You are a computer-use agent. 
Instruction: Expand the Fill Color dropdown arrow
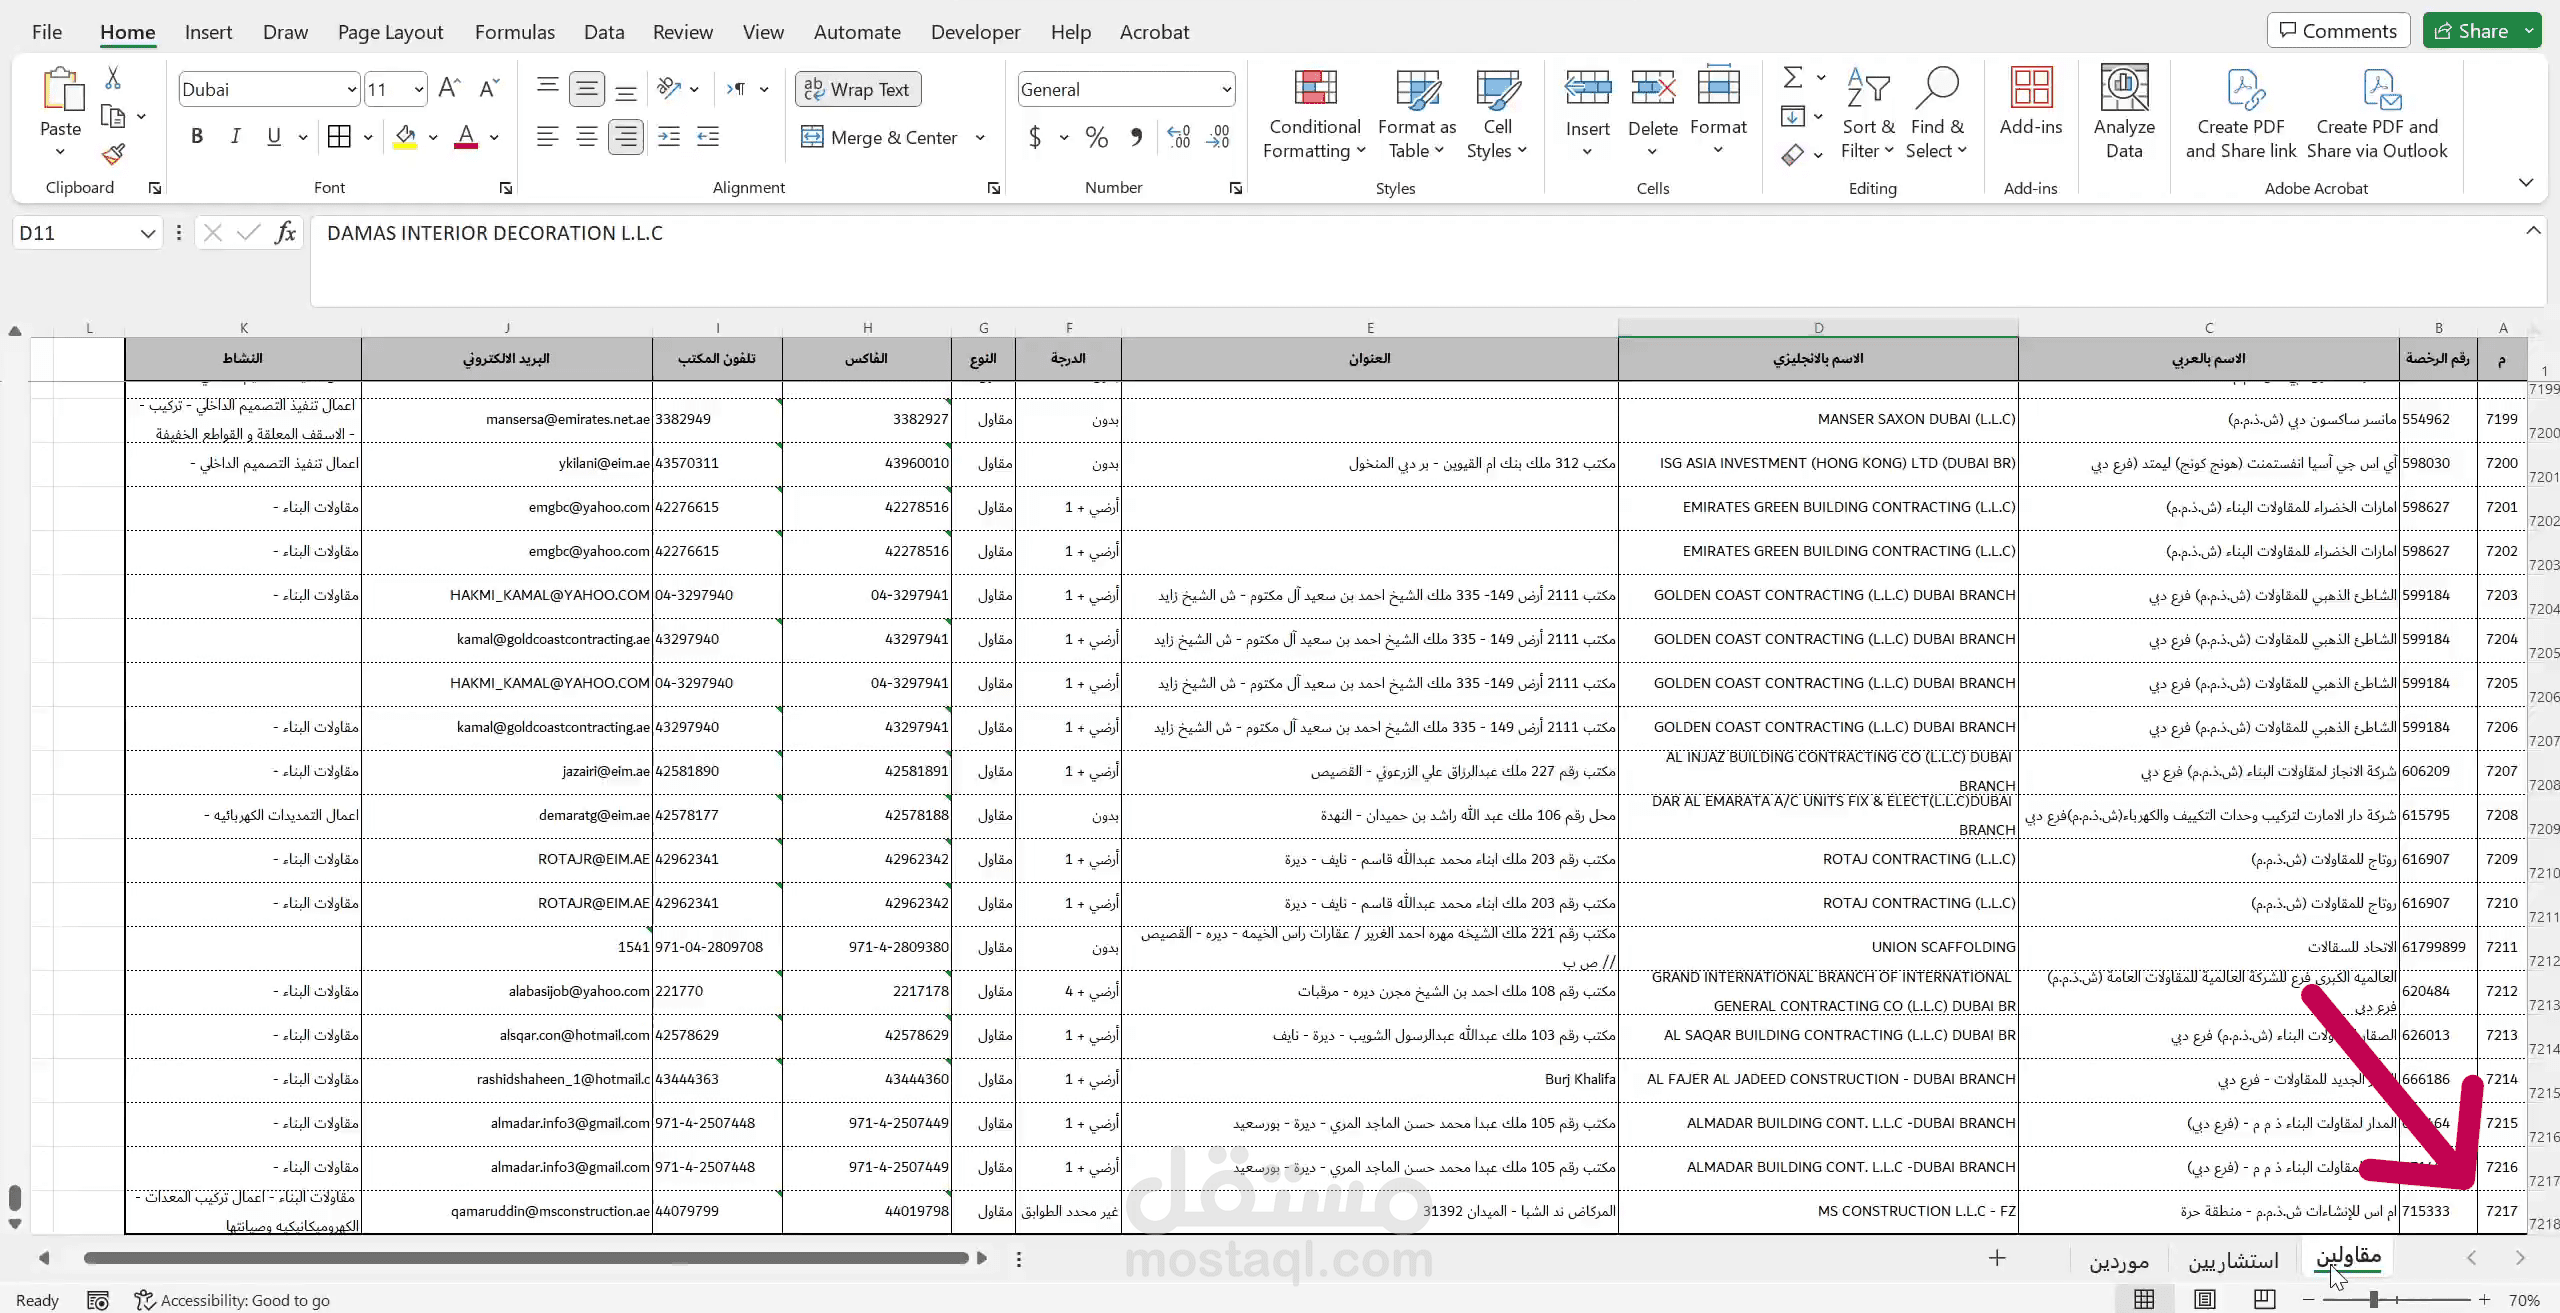coord(432,137)
